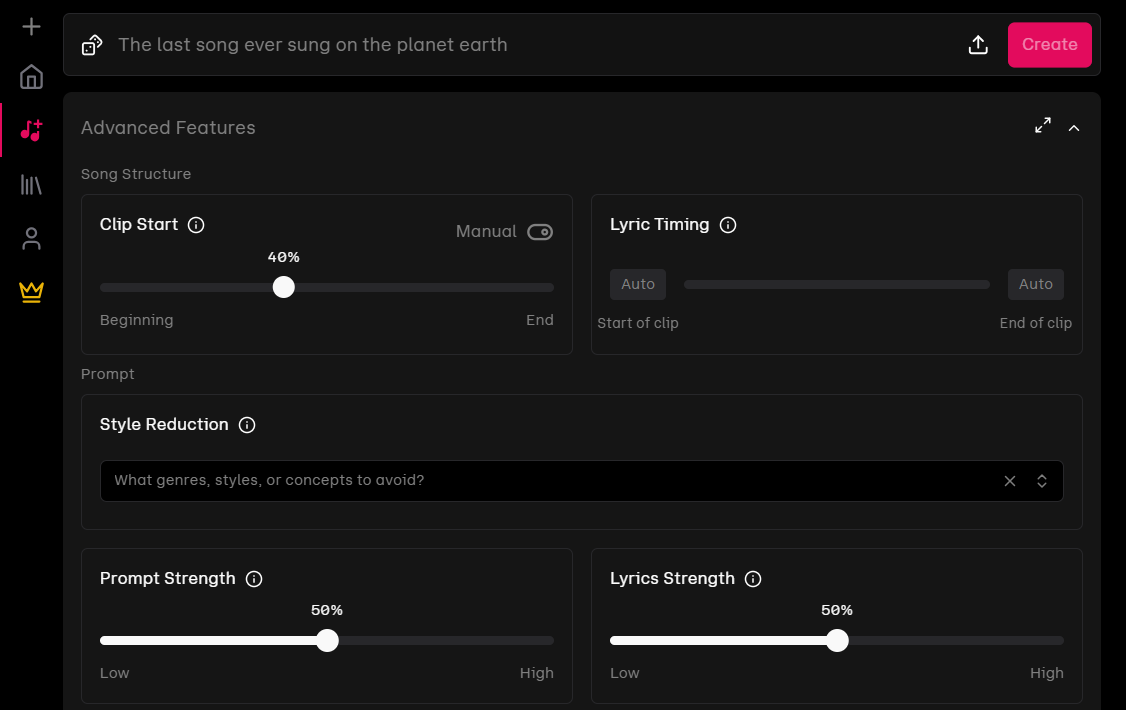The width and height of the screenshot is (1126, 710).
Task: Click the dice random prompt icon
Action: point(92,45)
